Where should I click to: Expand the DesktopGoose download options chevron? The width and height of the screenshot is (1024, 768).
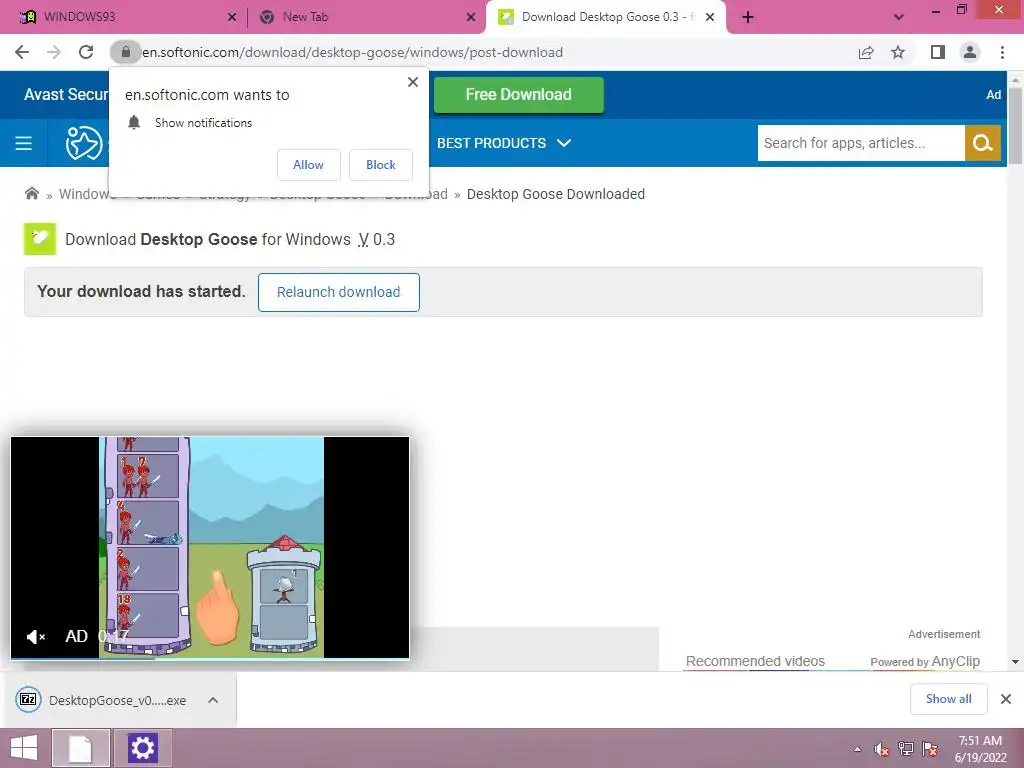213,700
